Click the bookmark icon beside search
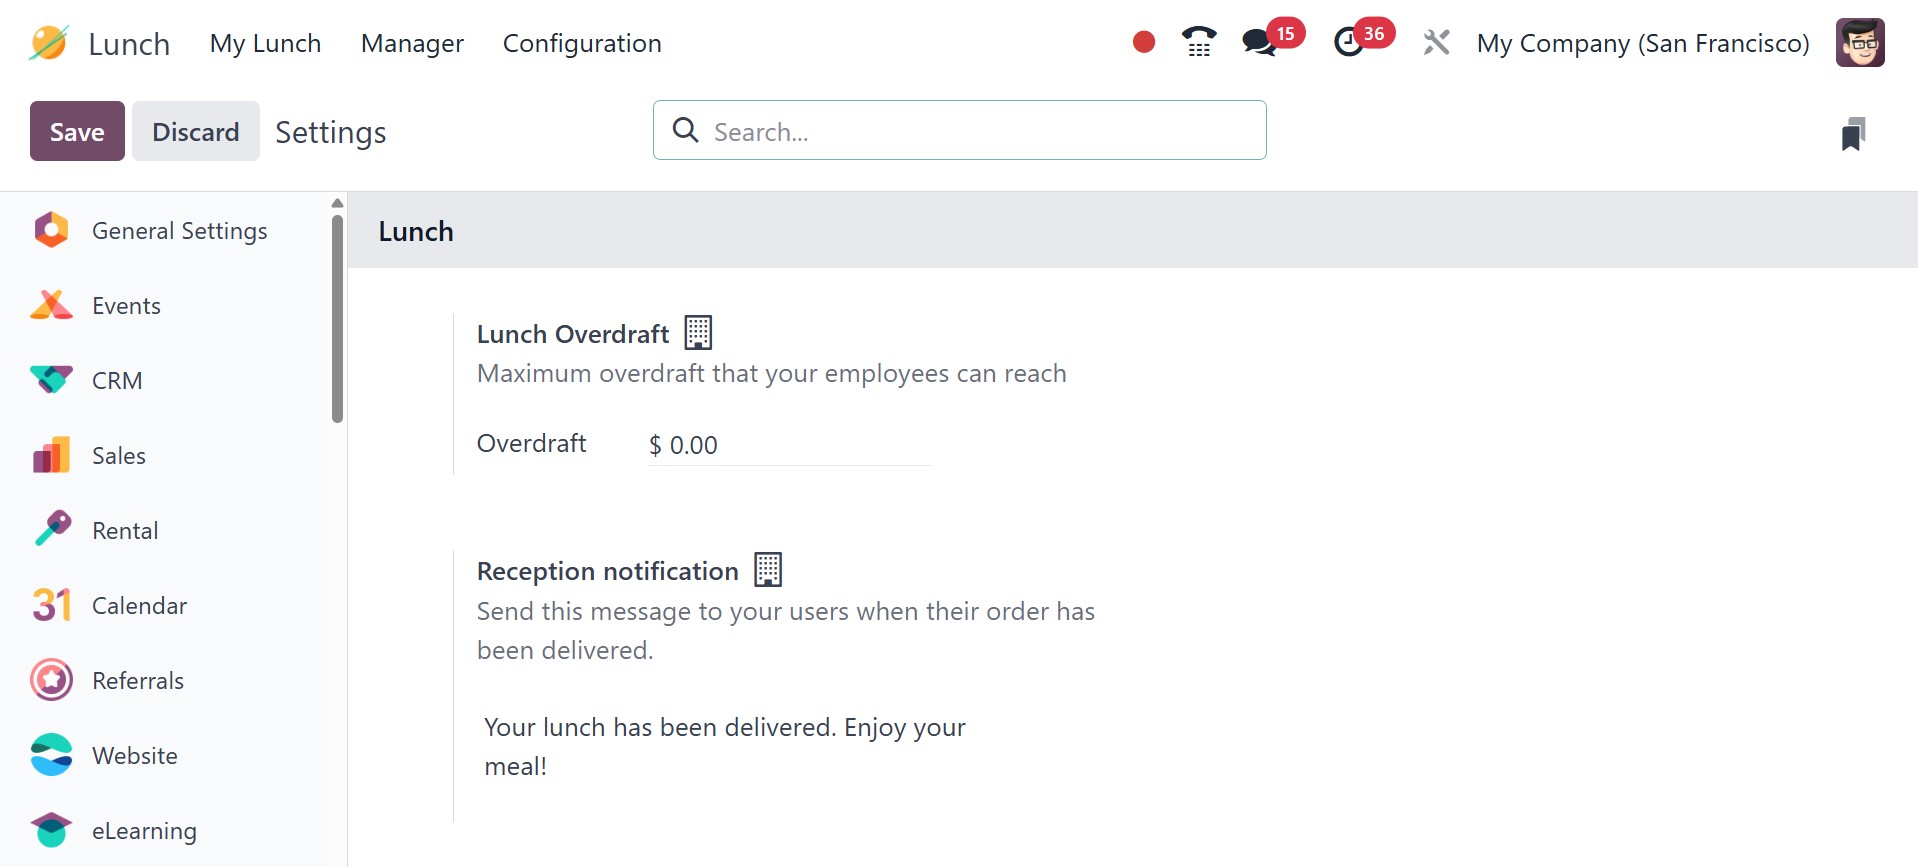The height and width of the screenshot is (867, 1918). pyautogui.click(x=1853, y=133)
